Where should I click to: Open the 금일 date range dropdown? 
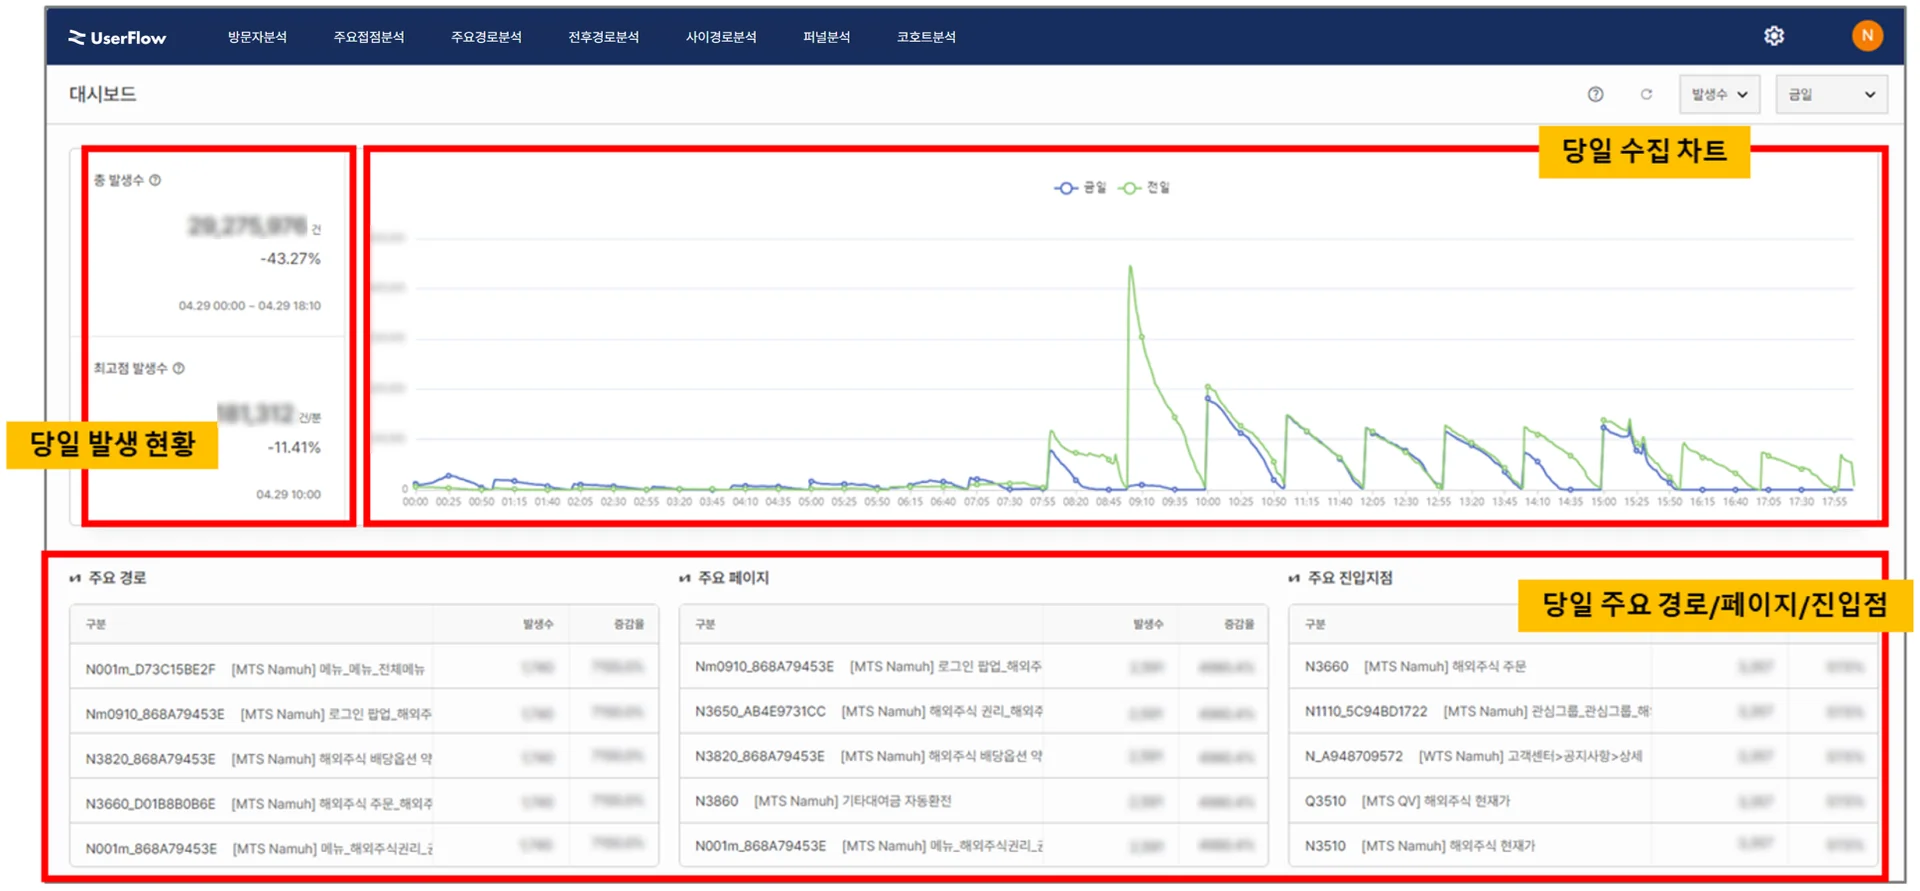[x=1830, y=94]
